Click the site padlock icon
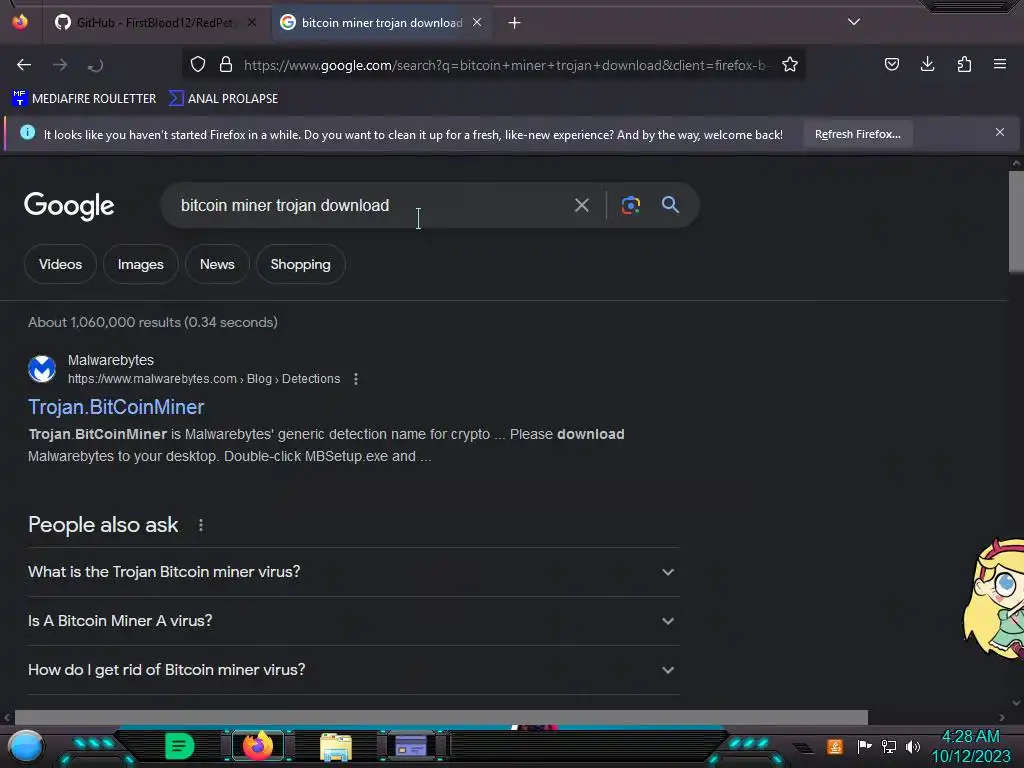The height and width of the screenshot is (768, 1024). (x=226, y=64)
